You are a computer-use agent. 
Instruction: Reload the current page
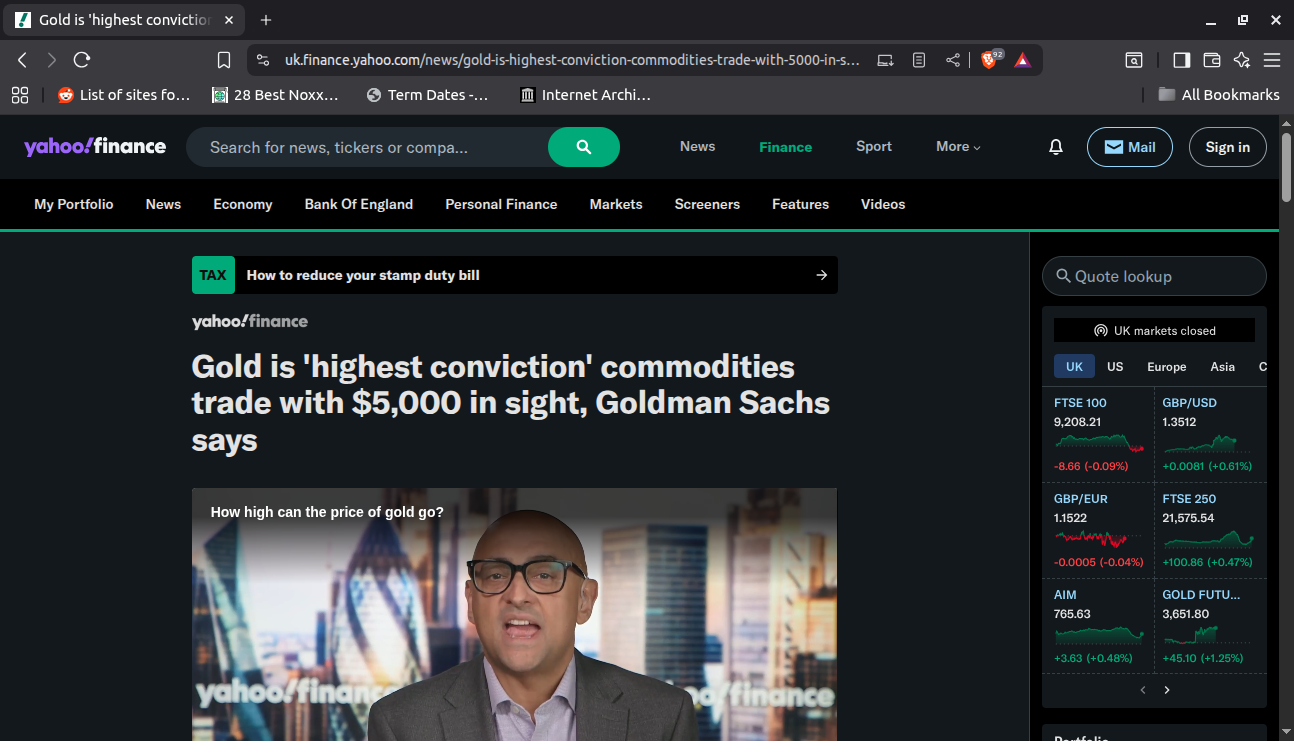click(x=82, y=60)
